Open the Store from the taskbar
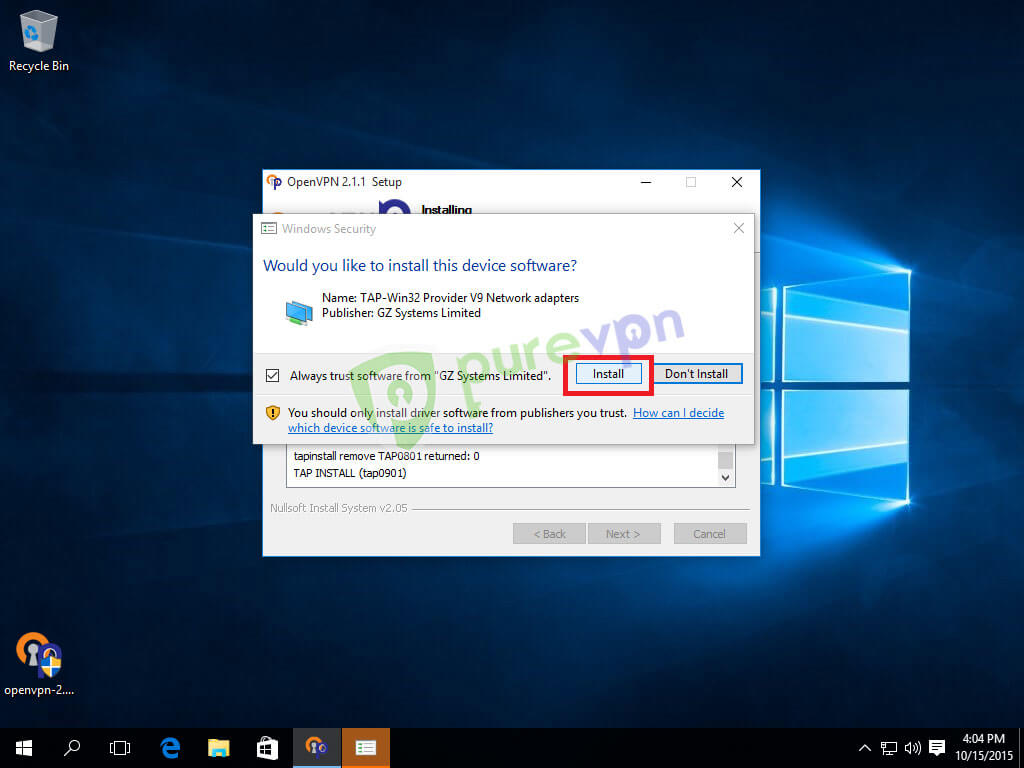 [267, 748]
